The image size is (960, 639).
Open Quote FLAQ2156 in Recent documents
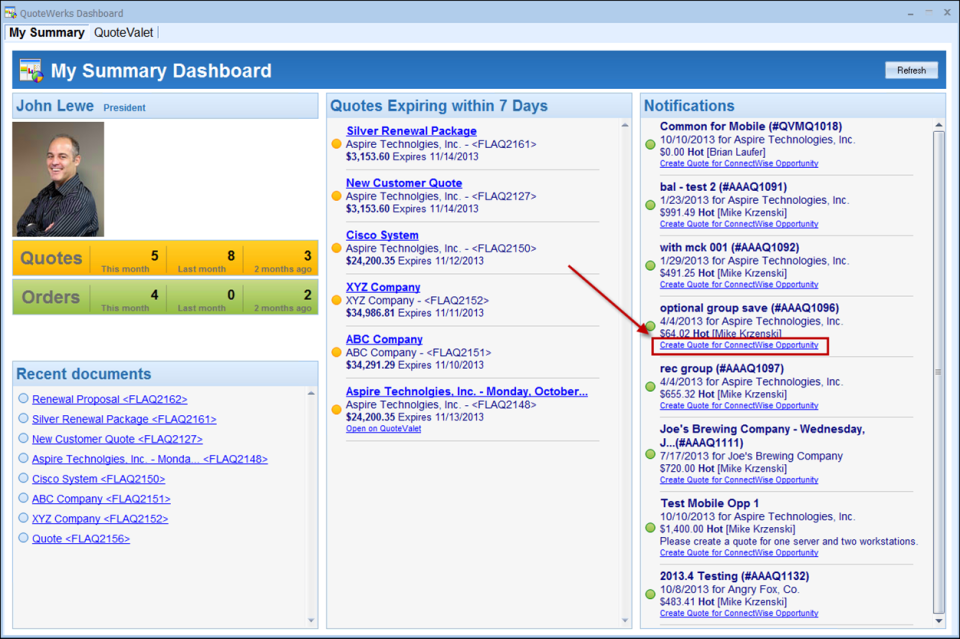79,538
